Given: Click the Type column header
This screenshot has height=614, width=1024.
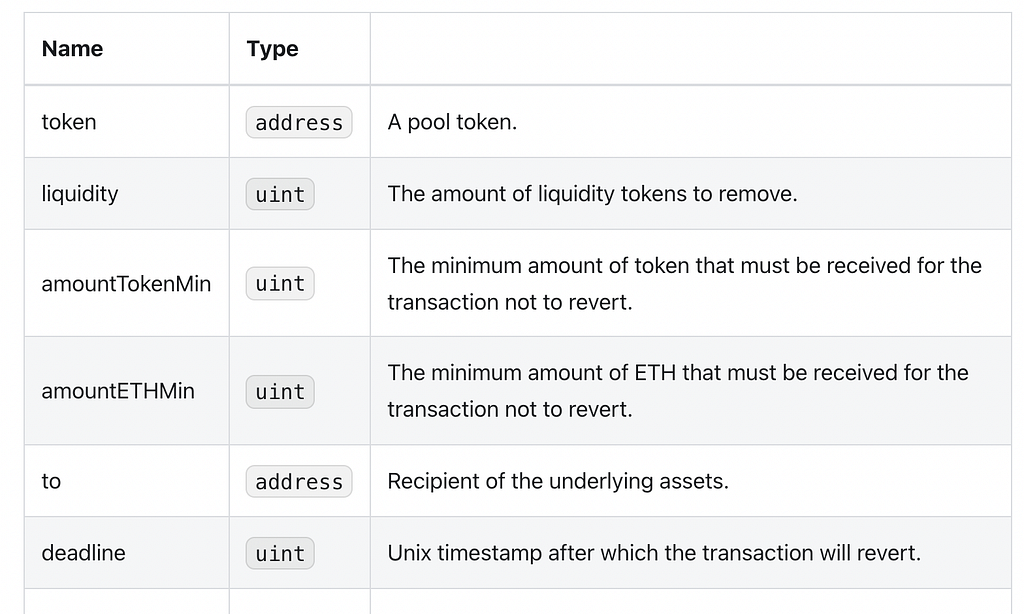Looking at the screenshot, I should click(272, 49).
